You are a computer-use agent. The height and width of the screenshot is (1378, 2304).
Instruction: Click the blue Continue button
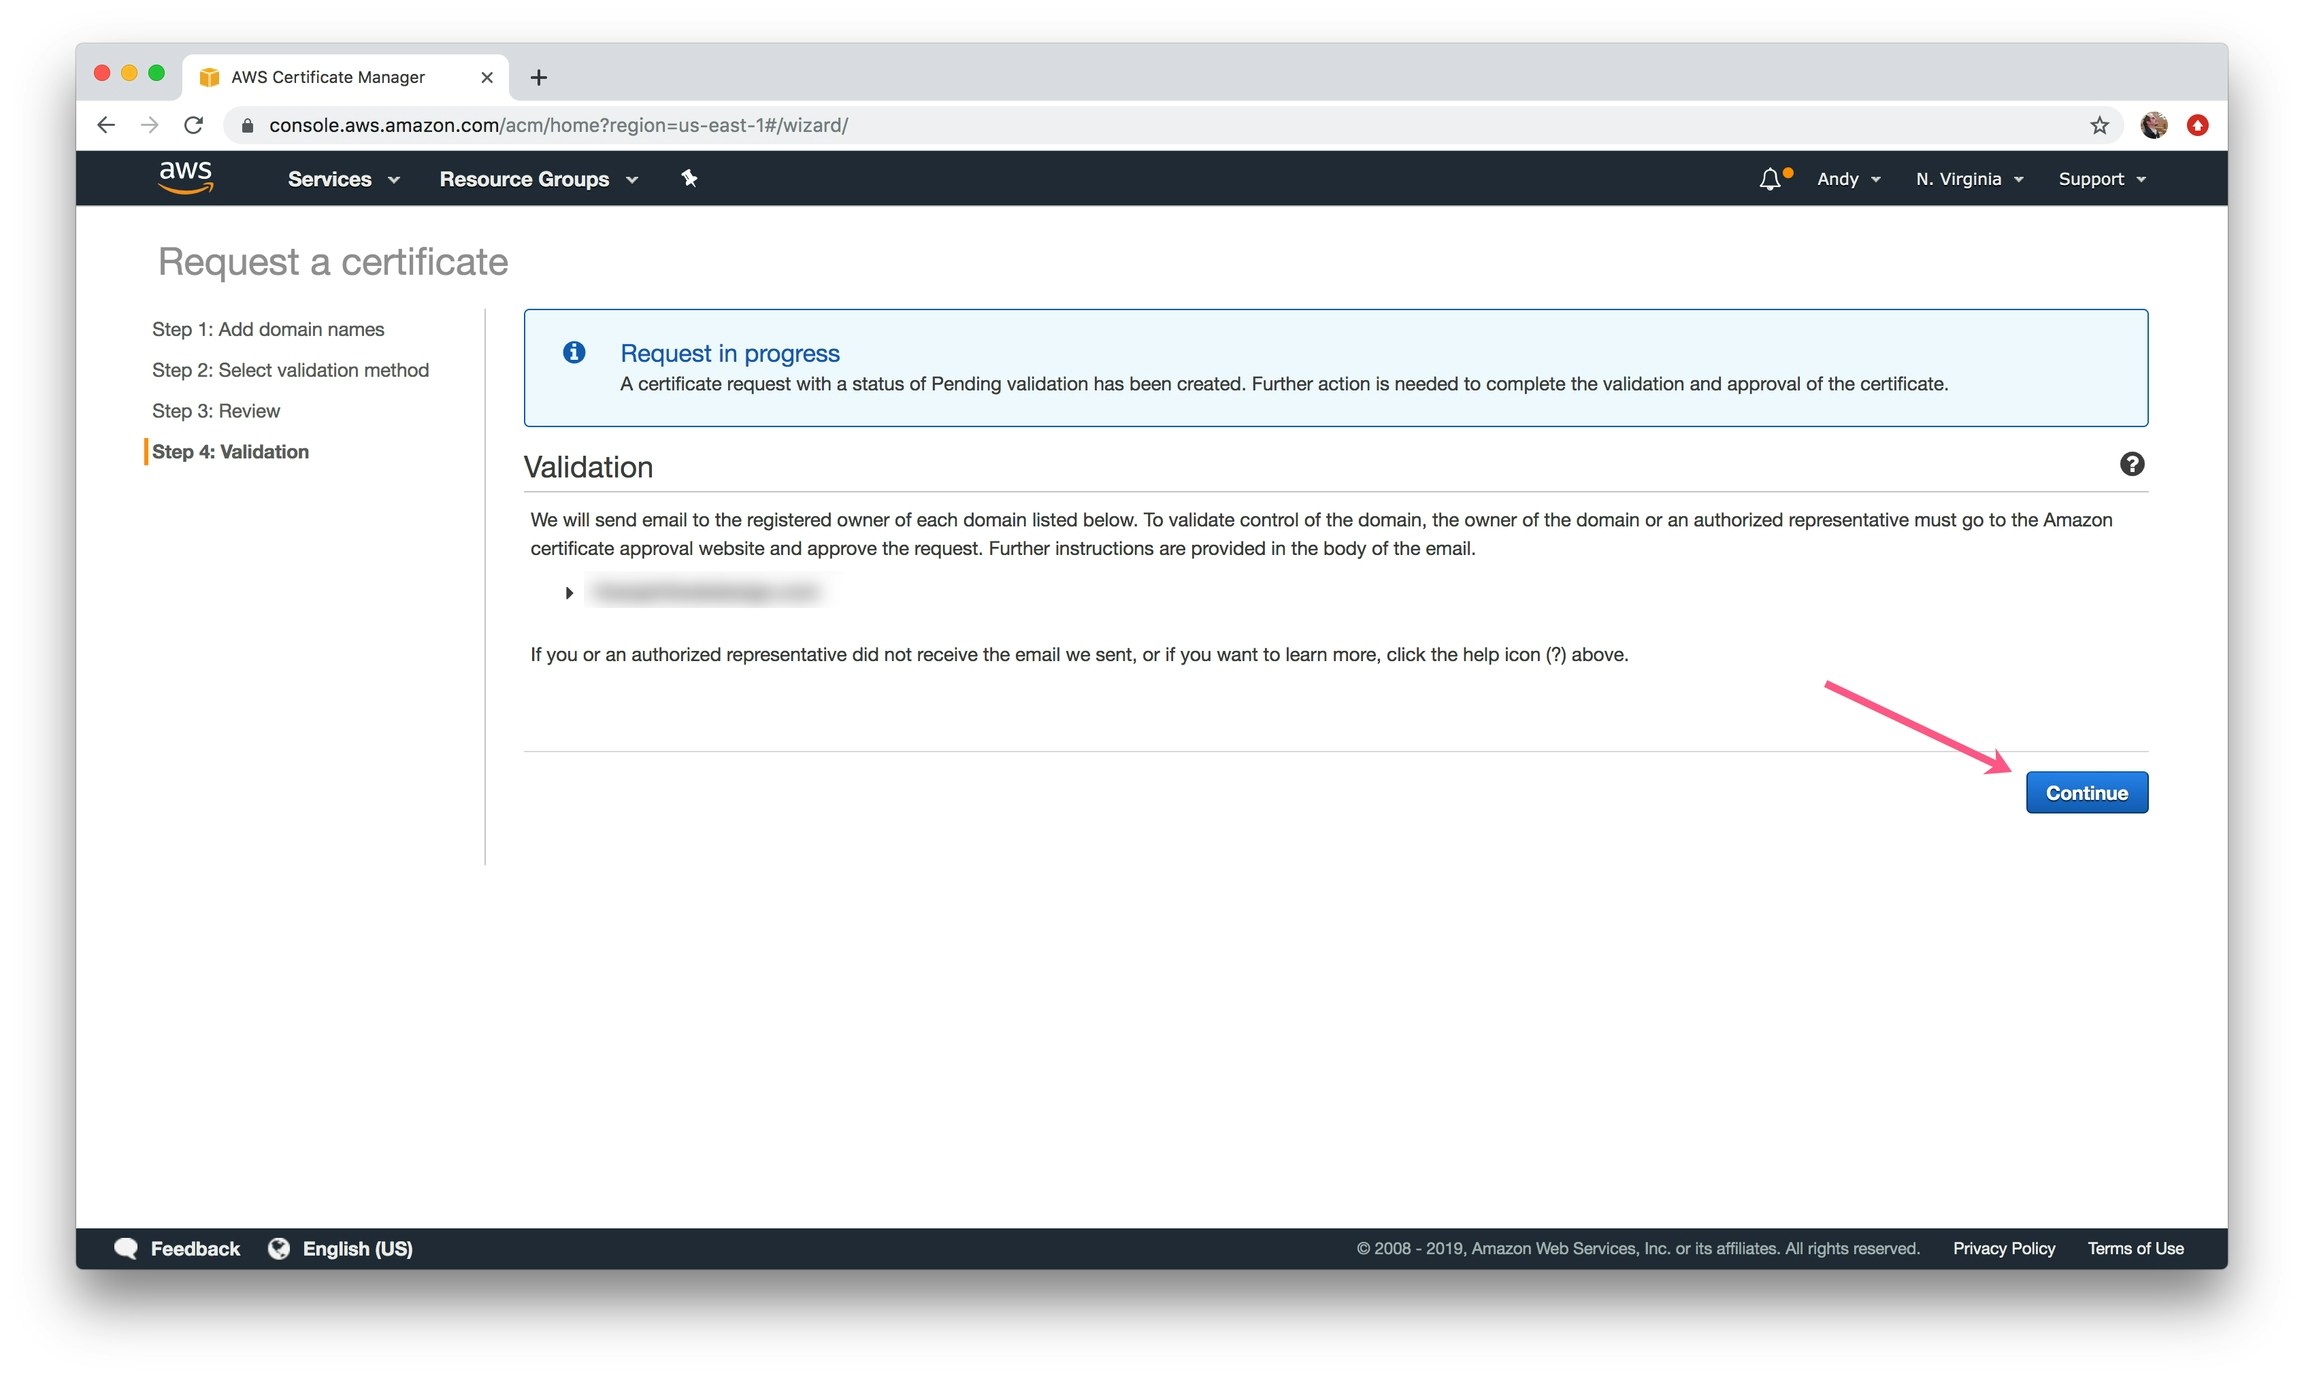click(2086, 792)
